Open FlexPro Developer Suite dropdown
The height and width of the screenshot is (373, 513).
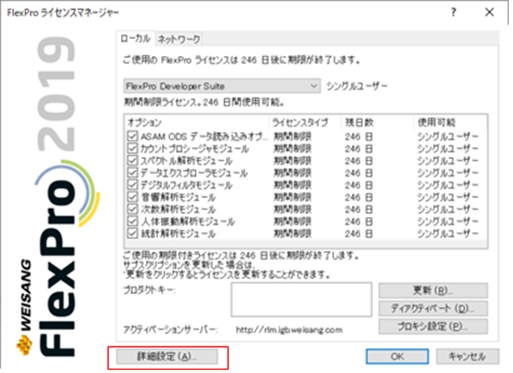(x=222, y=86)
